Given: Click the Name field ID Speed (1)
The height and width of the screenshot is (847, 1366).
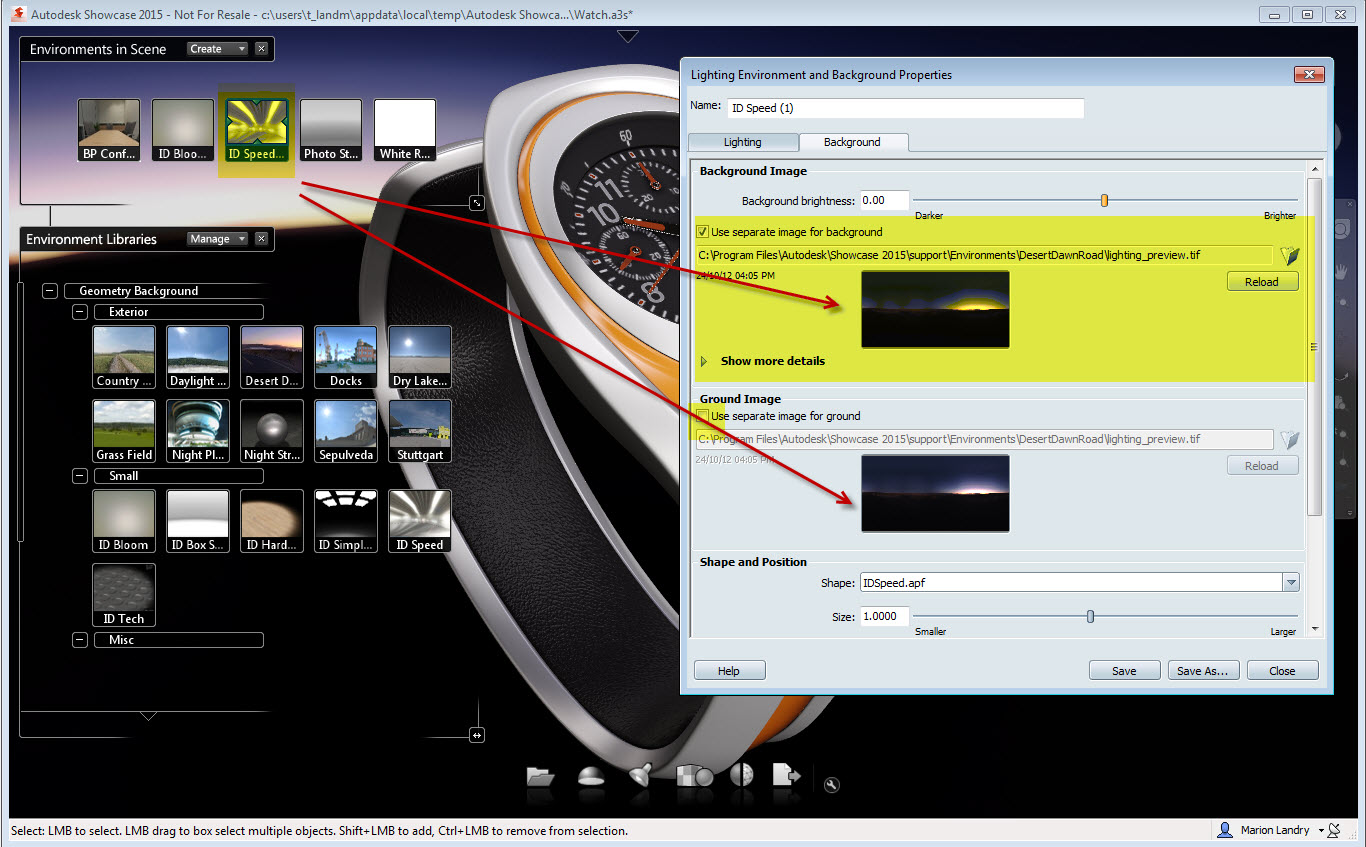Looking at the screenshot, I should coord(906,108).
